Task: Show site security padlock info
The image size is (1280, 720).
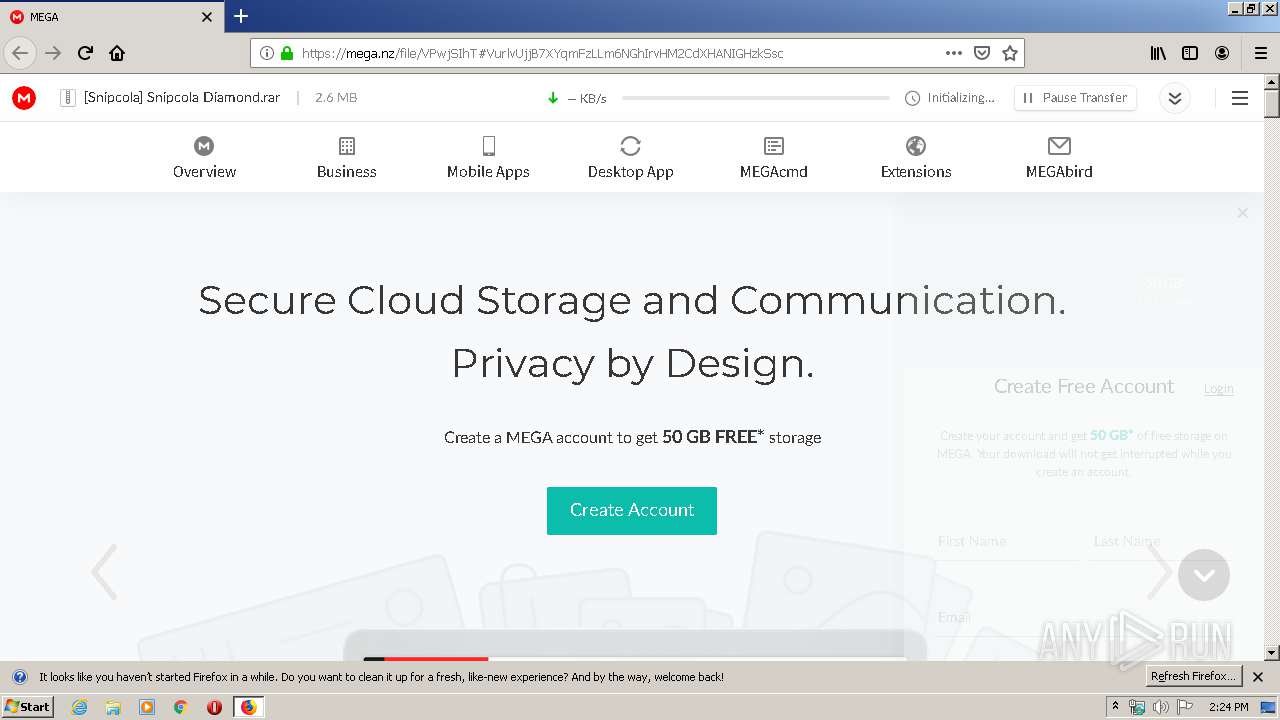Action: tap(287, 53)
